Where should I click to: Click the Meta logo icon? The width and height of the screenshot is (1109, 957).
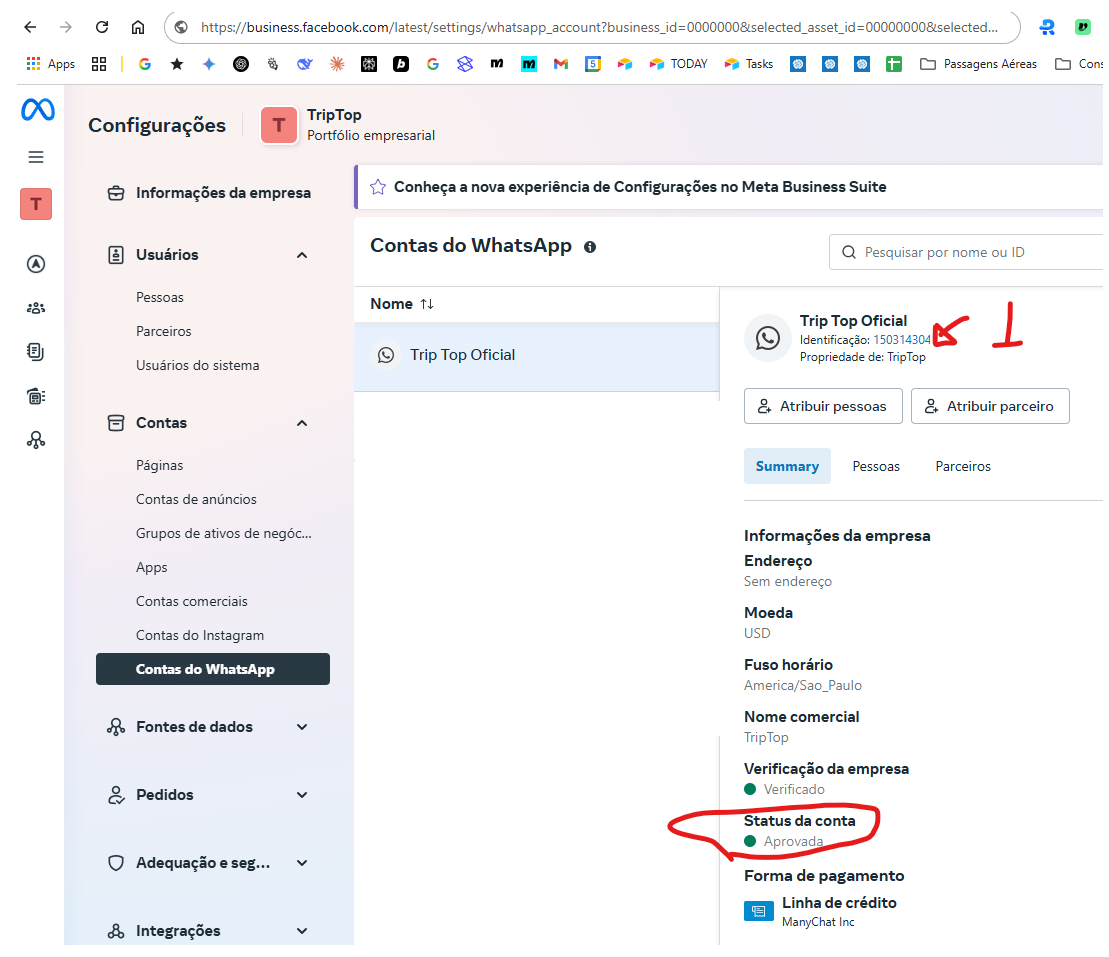tap(37, 110)
